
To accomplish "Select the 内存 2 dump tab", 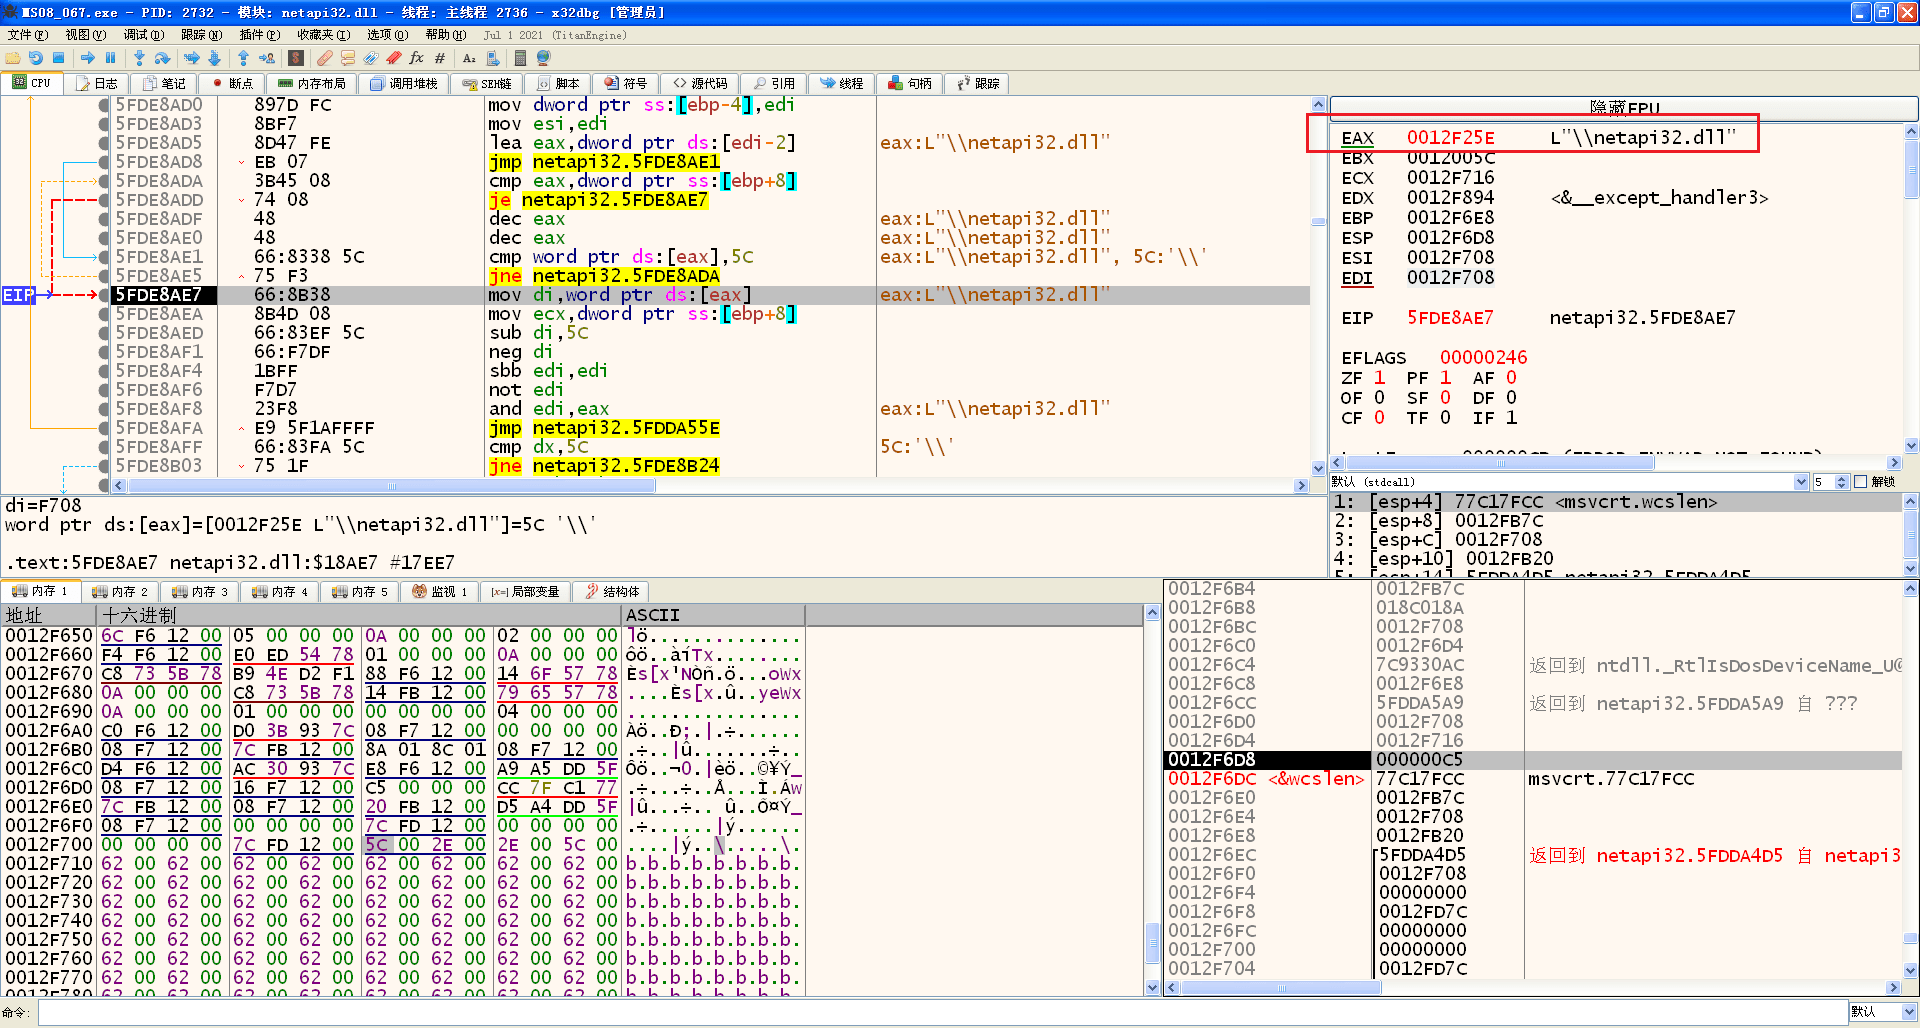I will 119,592.
